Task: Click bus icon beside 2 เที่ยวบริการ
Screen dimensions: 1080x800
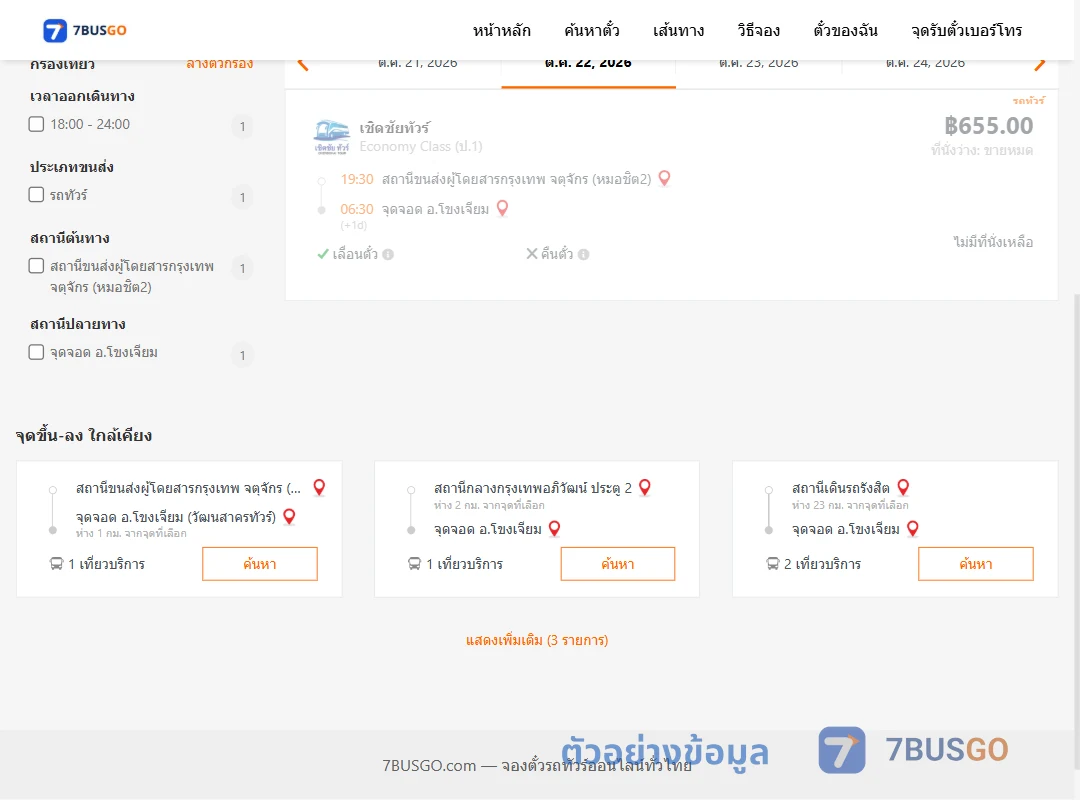Action: 773,564
